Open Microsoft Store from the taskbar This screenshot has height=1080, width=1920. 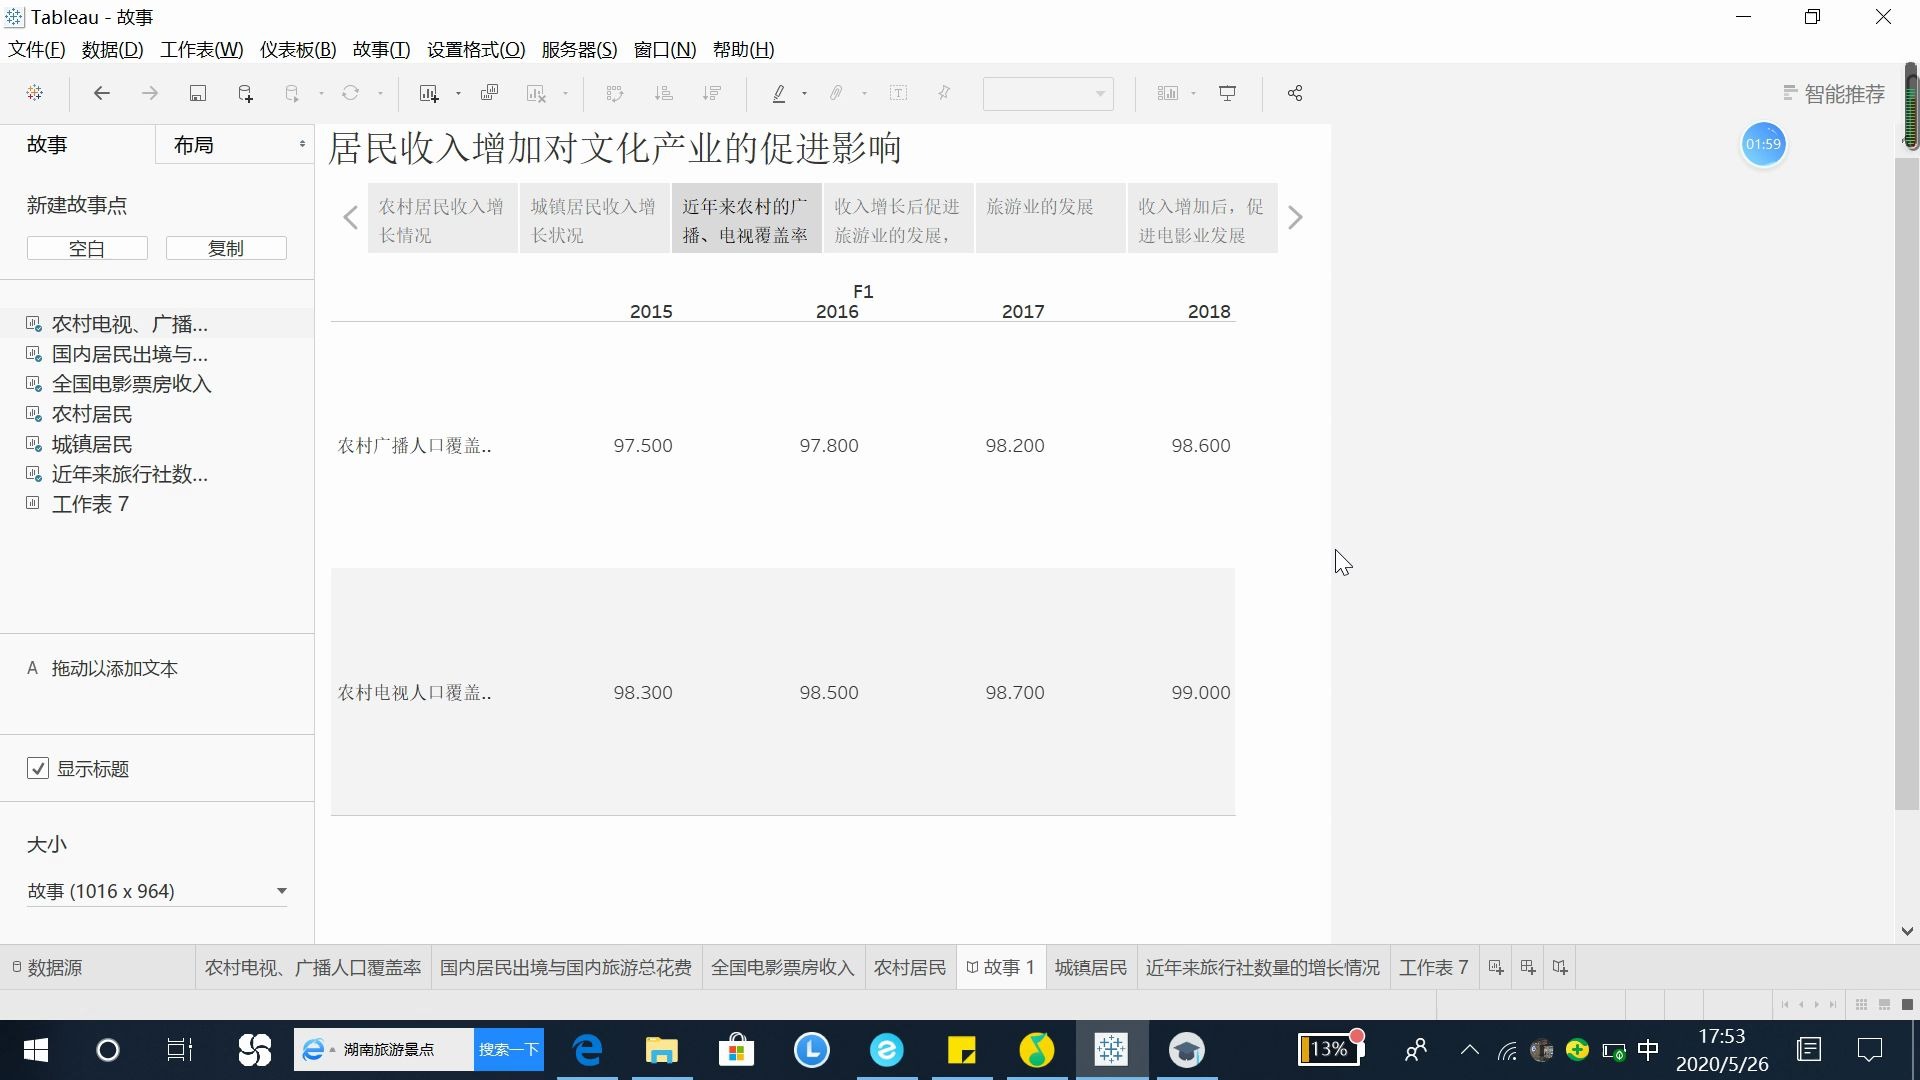[737, 1050]
